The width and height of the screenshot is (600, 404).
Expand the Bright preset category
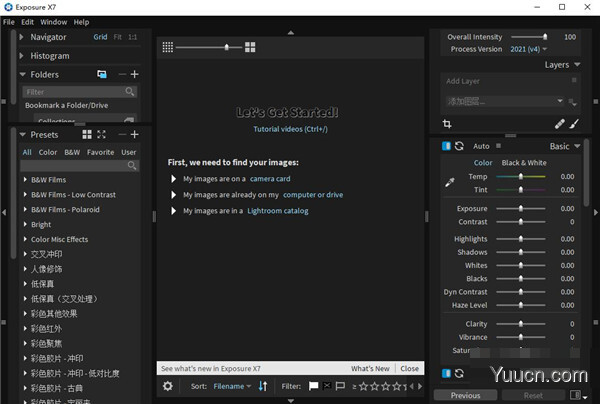[25, 224]
